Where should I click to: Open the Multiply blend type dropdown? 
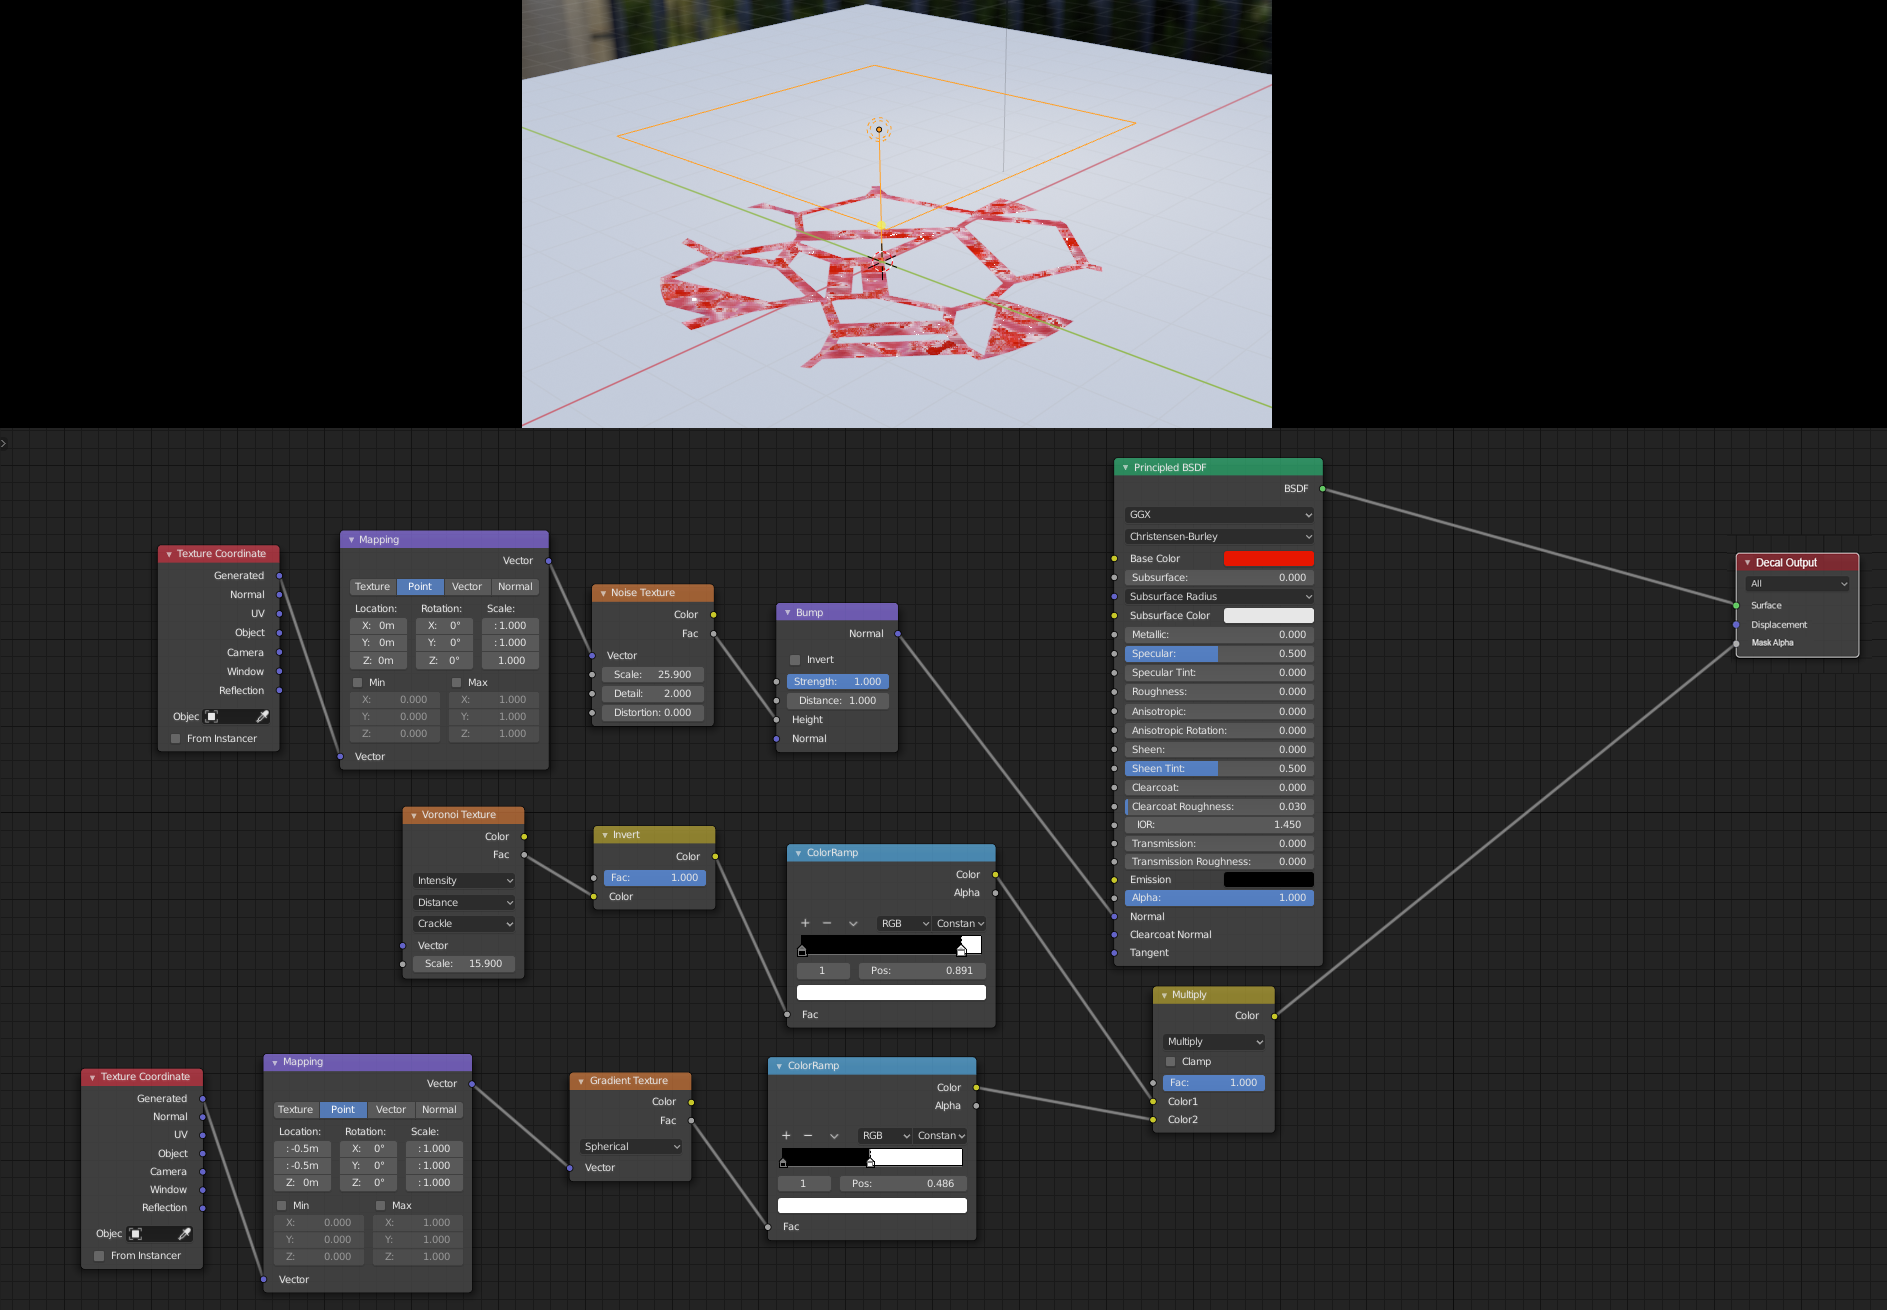point(1214,1042)
